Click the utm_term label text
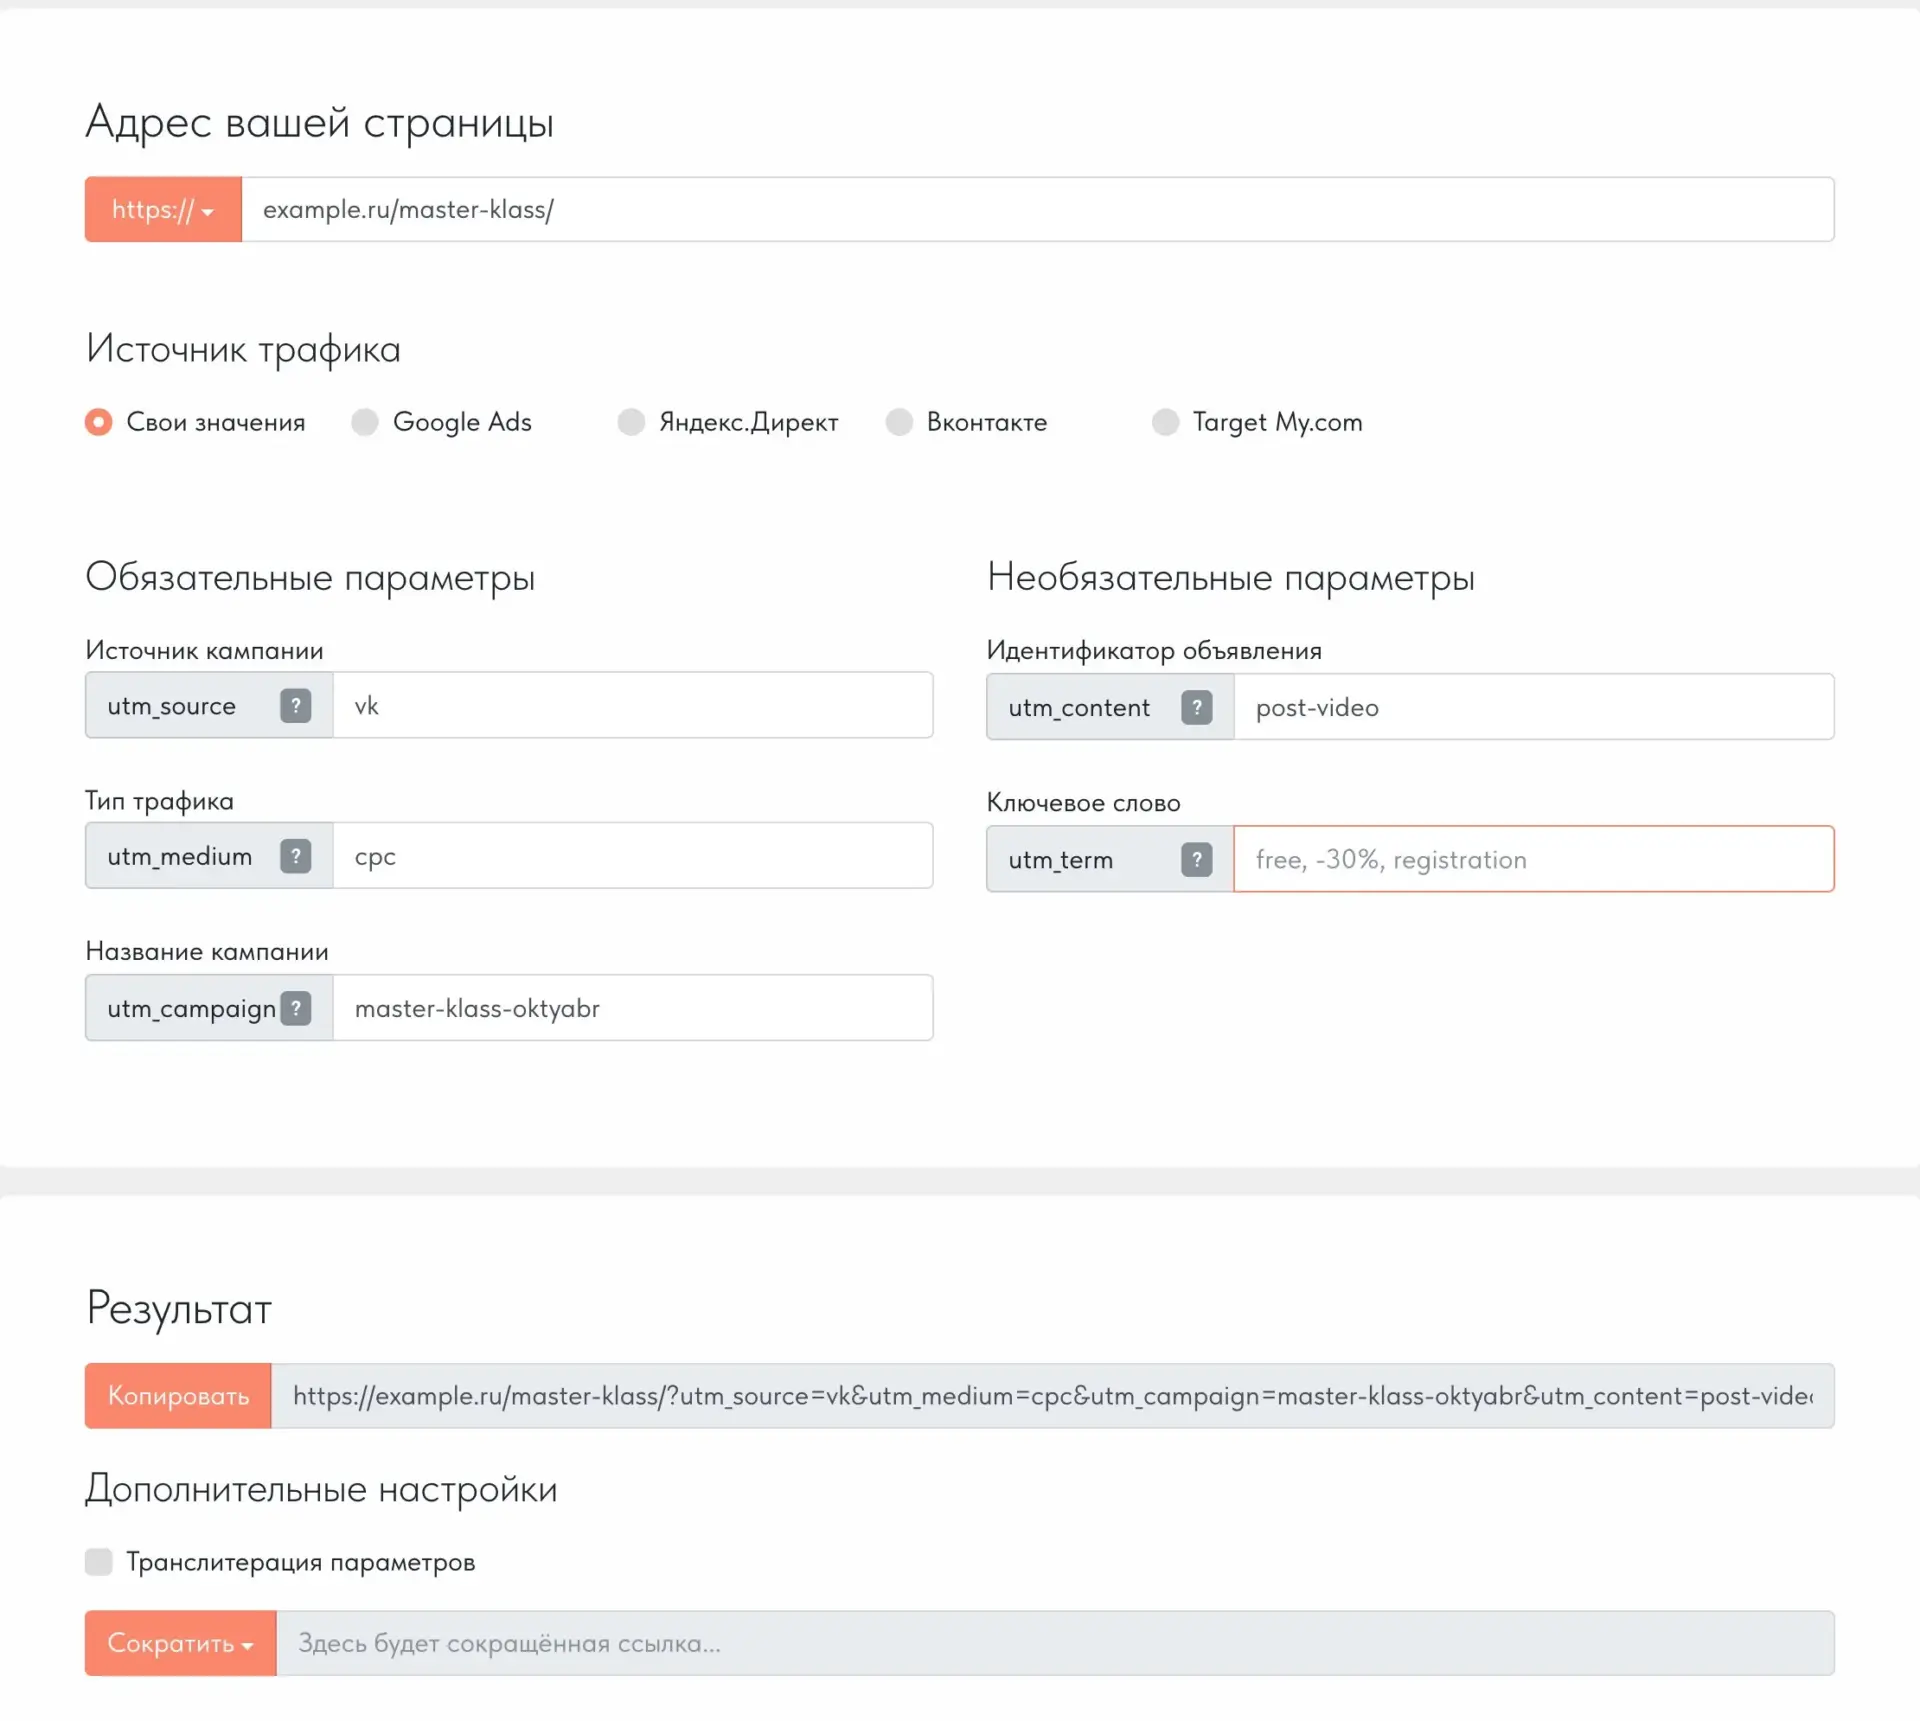The width and height of the screenshot is (1920, 1721). 1061,860
